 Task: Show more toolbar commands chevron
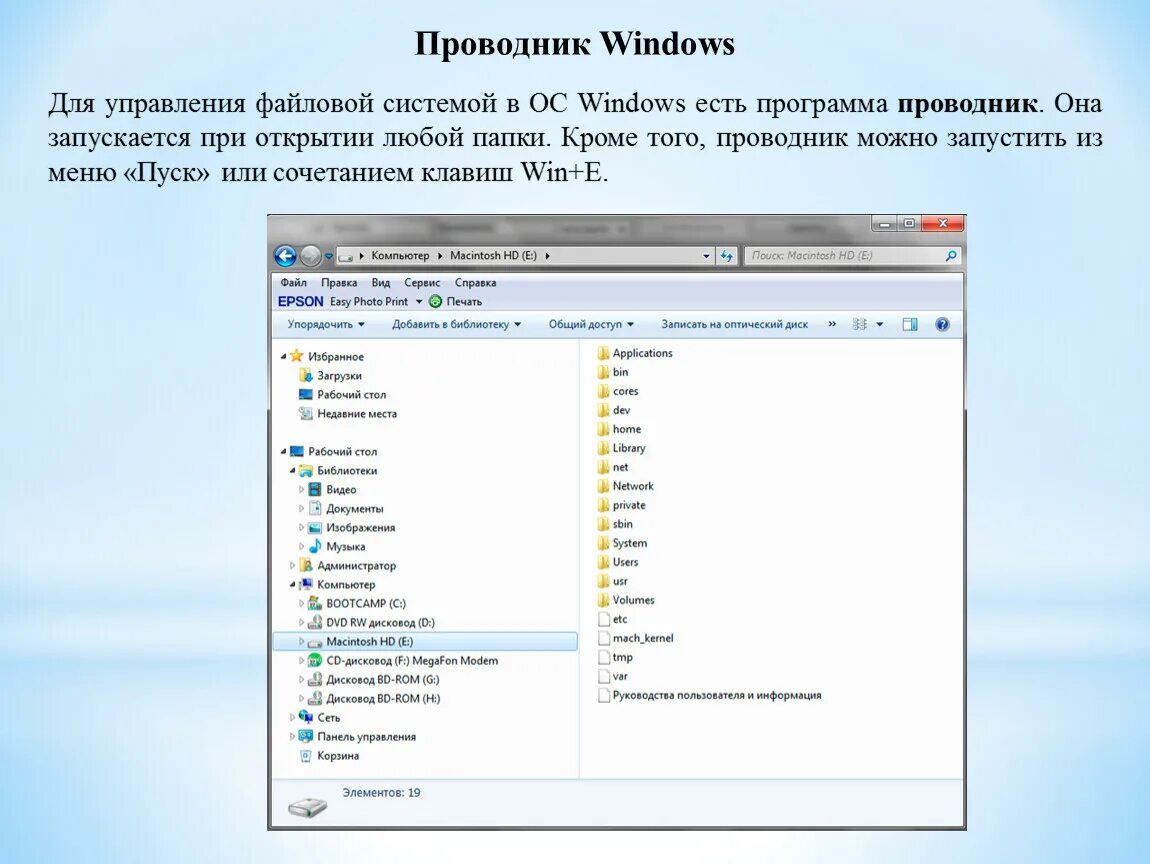[832, 323]
